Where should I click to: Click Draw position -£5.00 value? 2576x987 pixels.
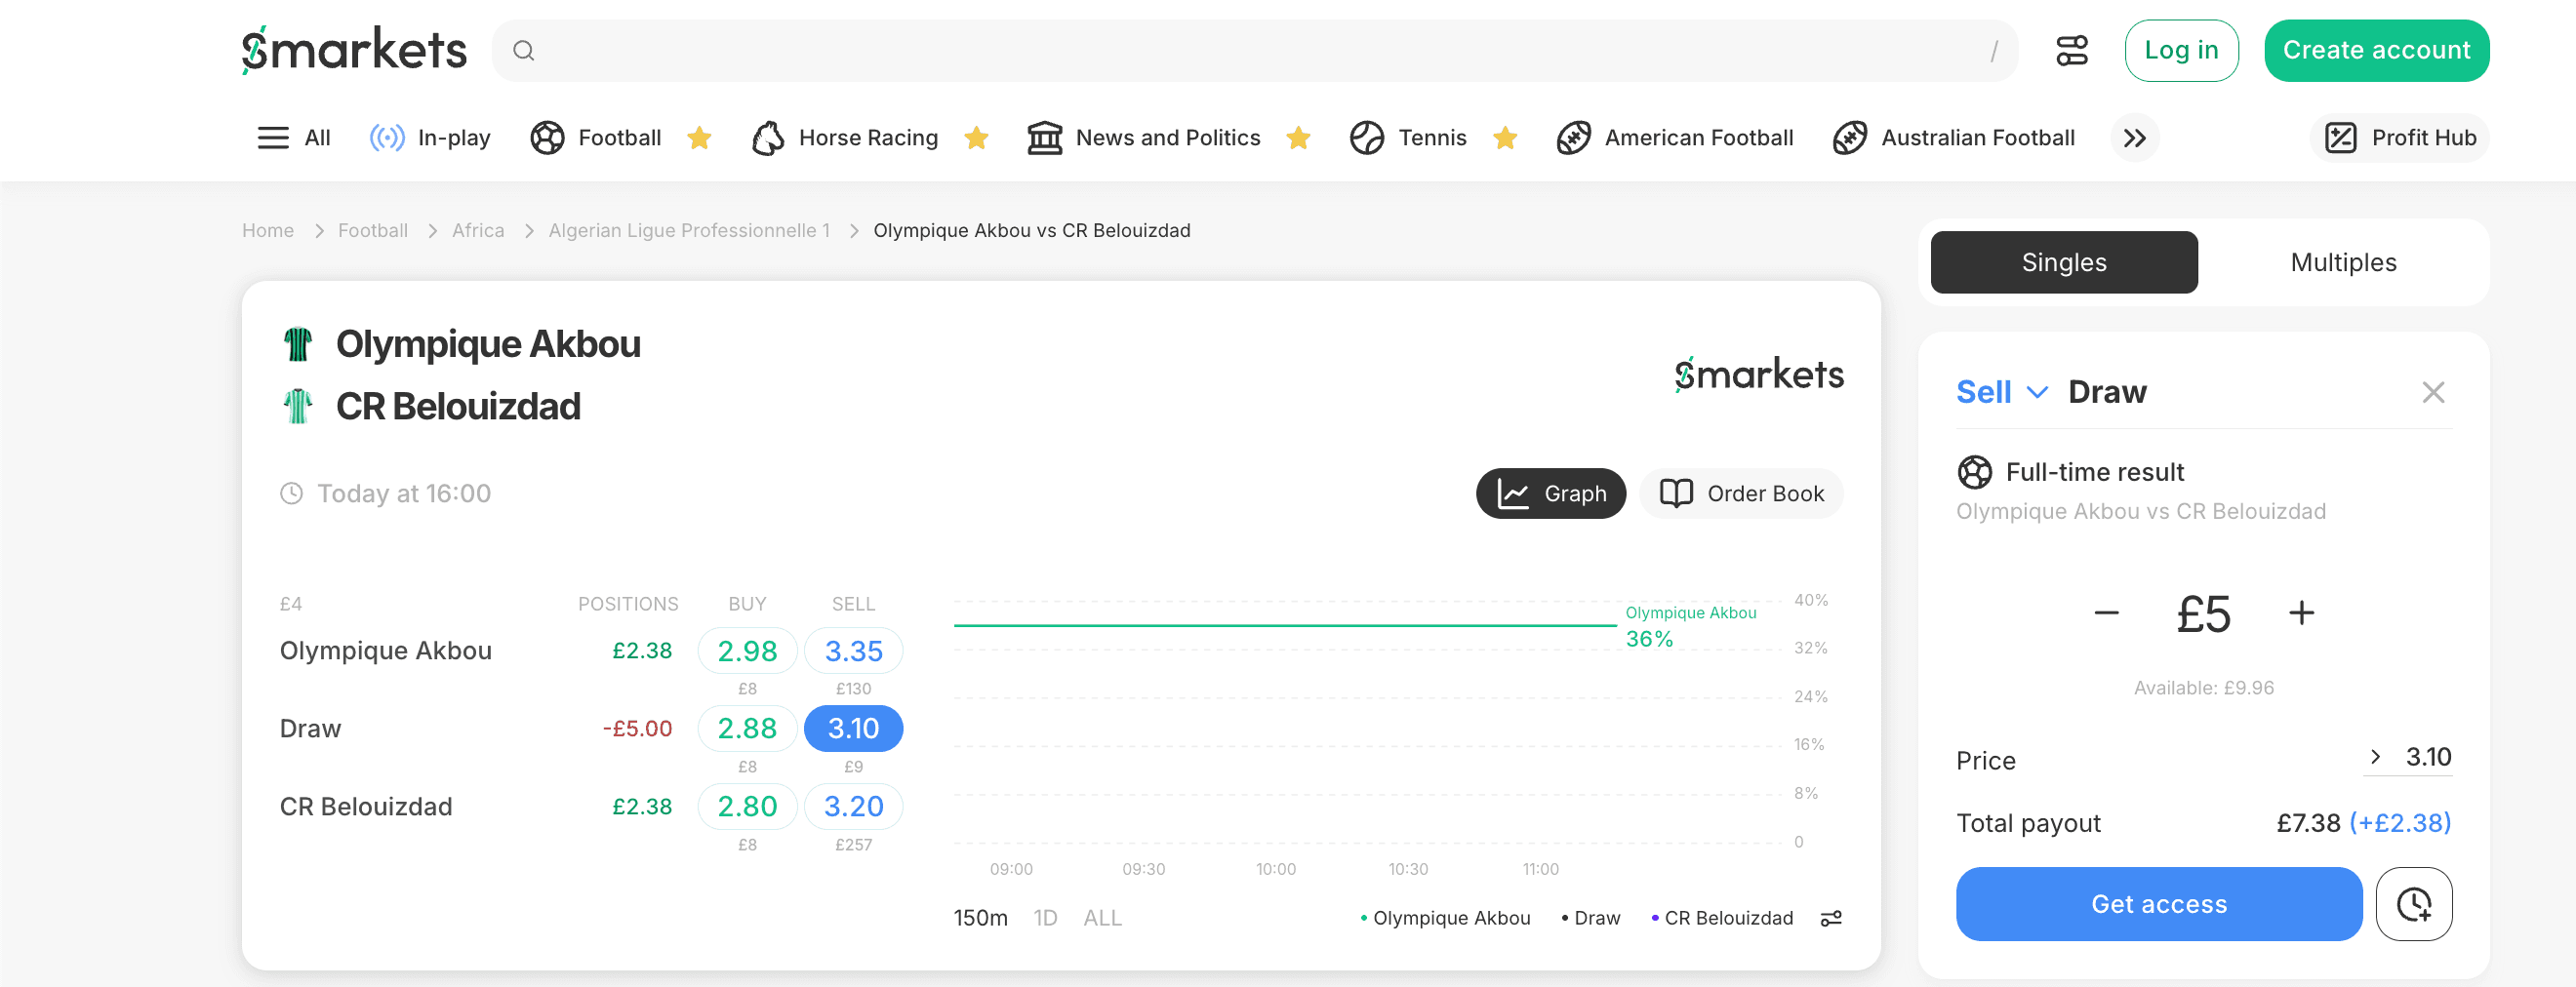637,729
